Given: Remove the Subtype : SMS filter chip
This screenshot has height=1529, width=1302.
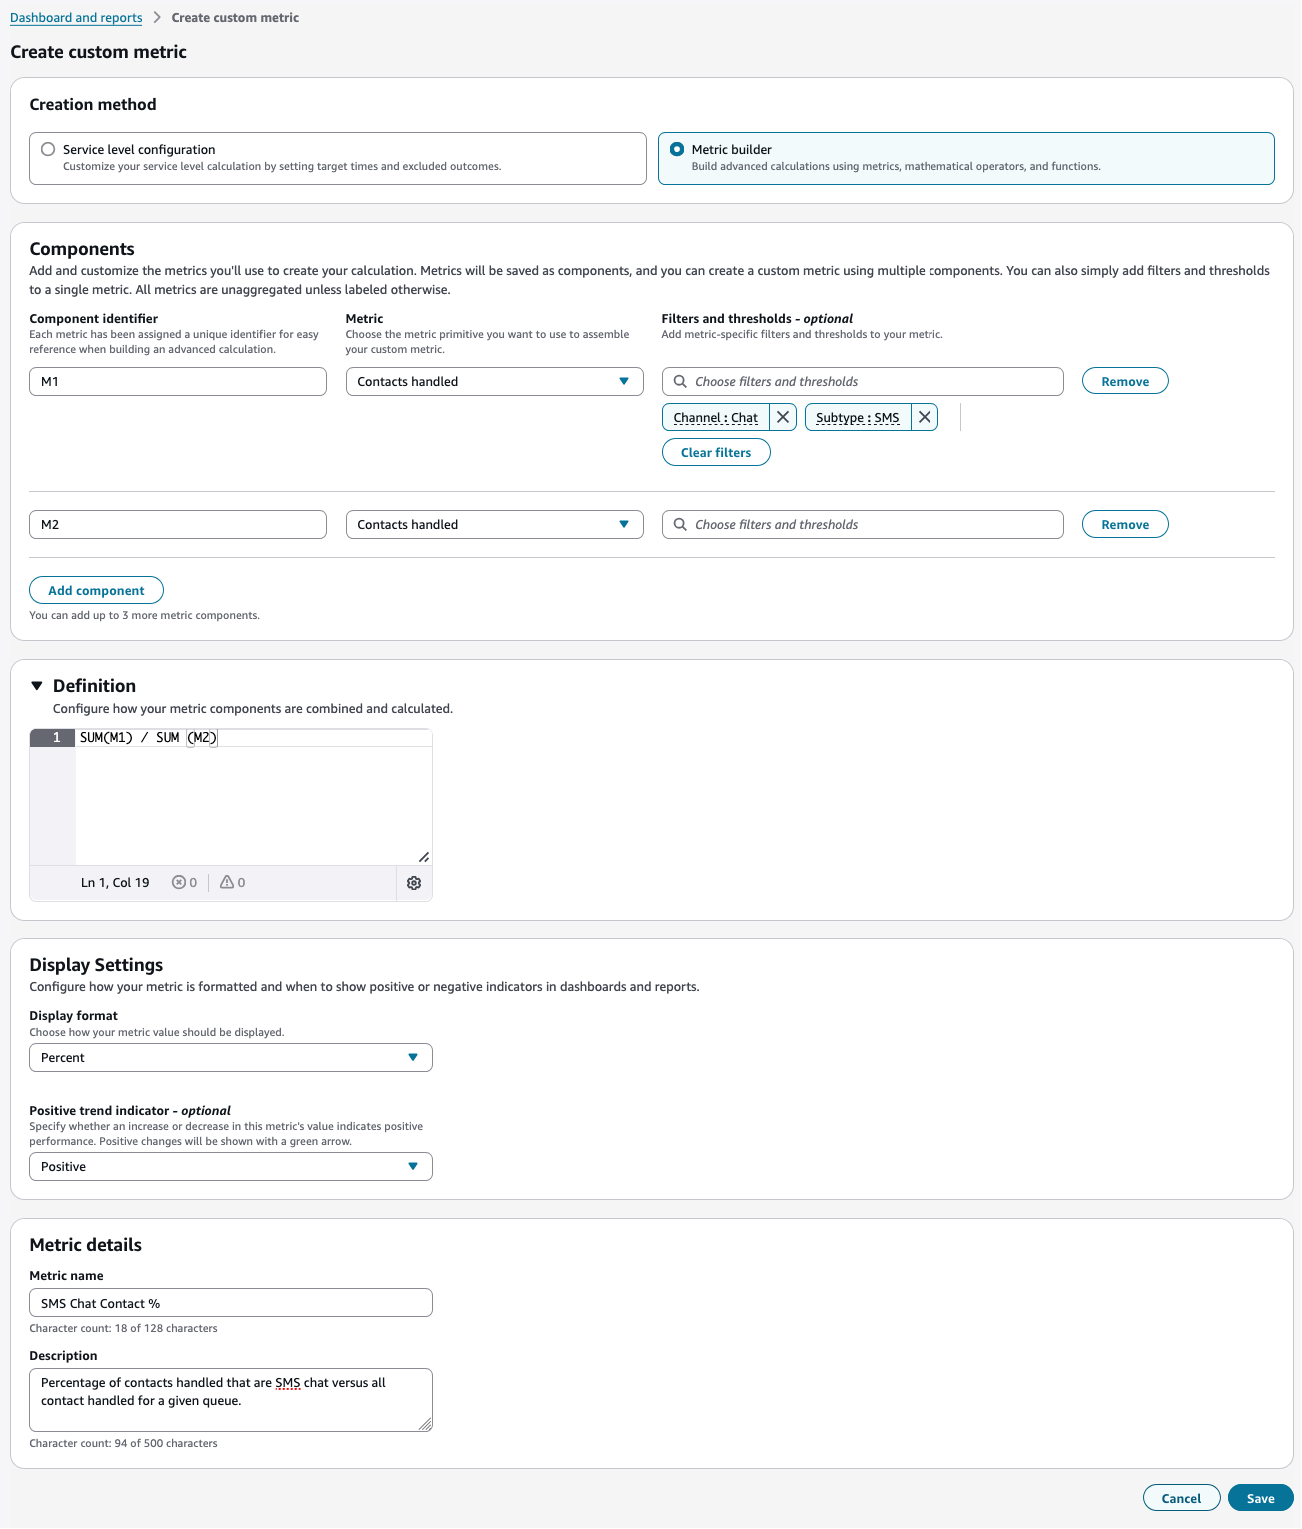Looking at the screenshot, I should pos(924,417).
